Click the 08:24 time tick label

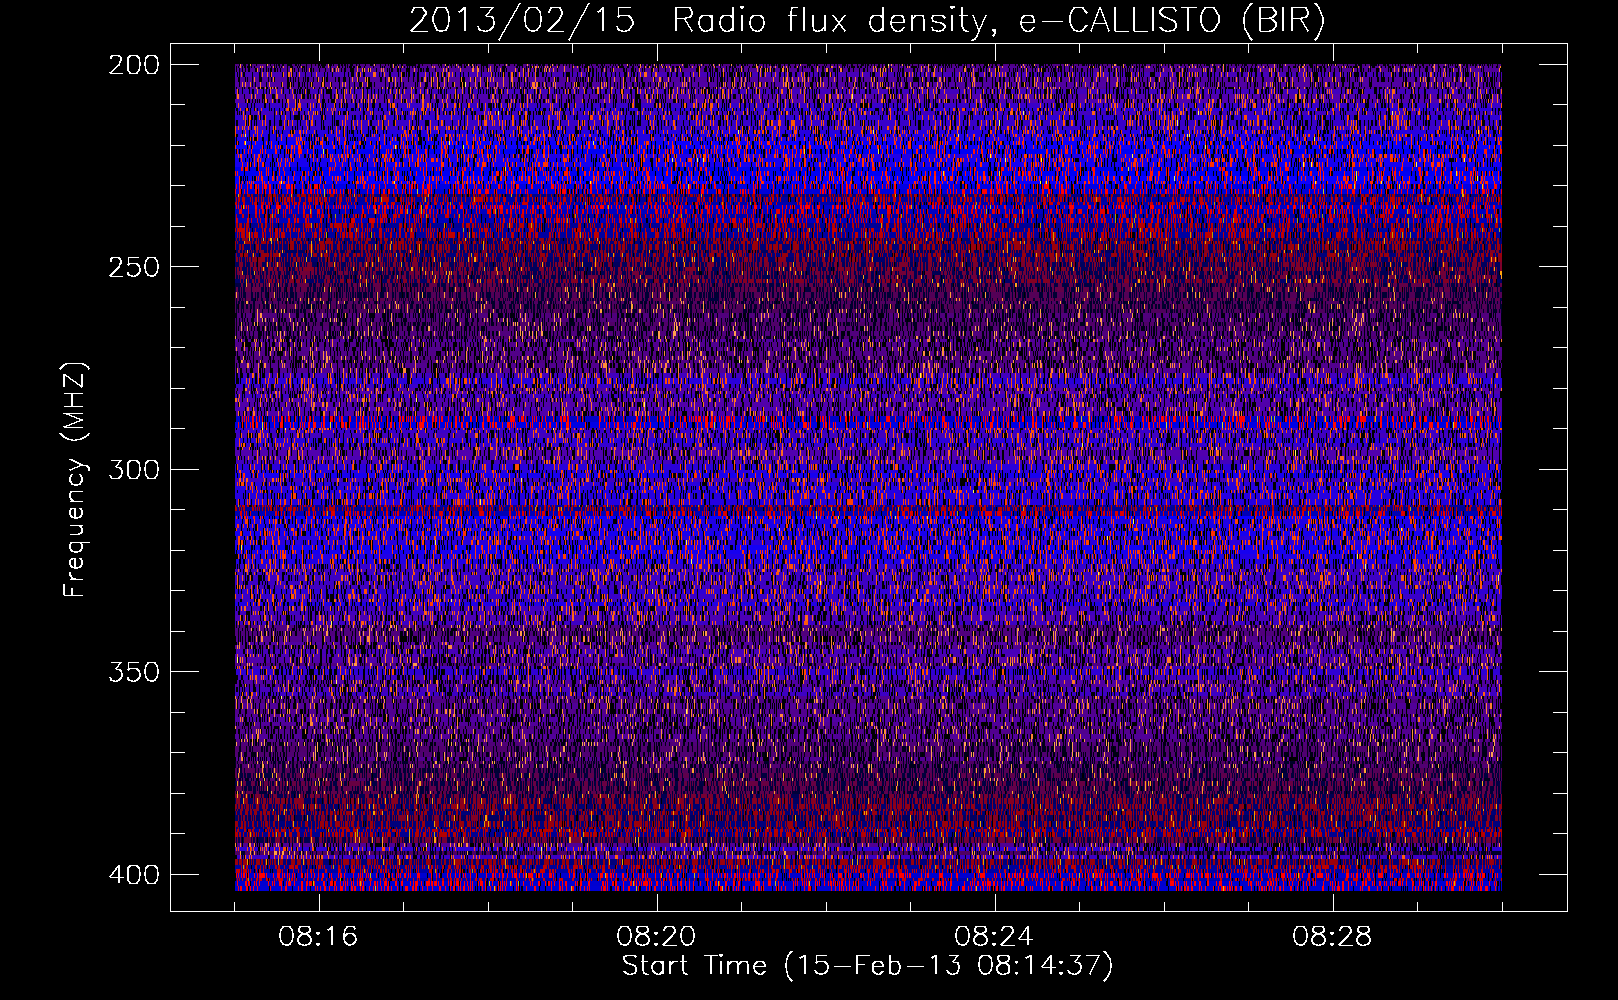pos(994,937)
